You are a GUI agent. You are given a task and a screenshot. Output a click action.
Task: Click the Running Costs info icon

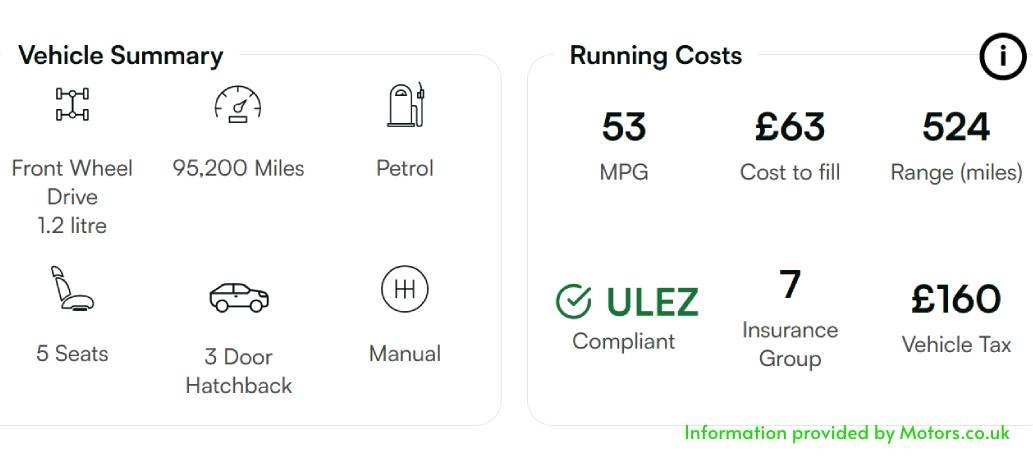[1002, 57]
